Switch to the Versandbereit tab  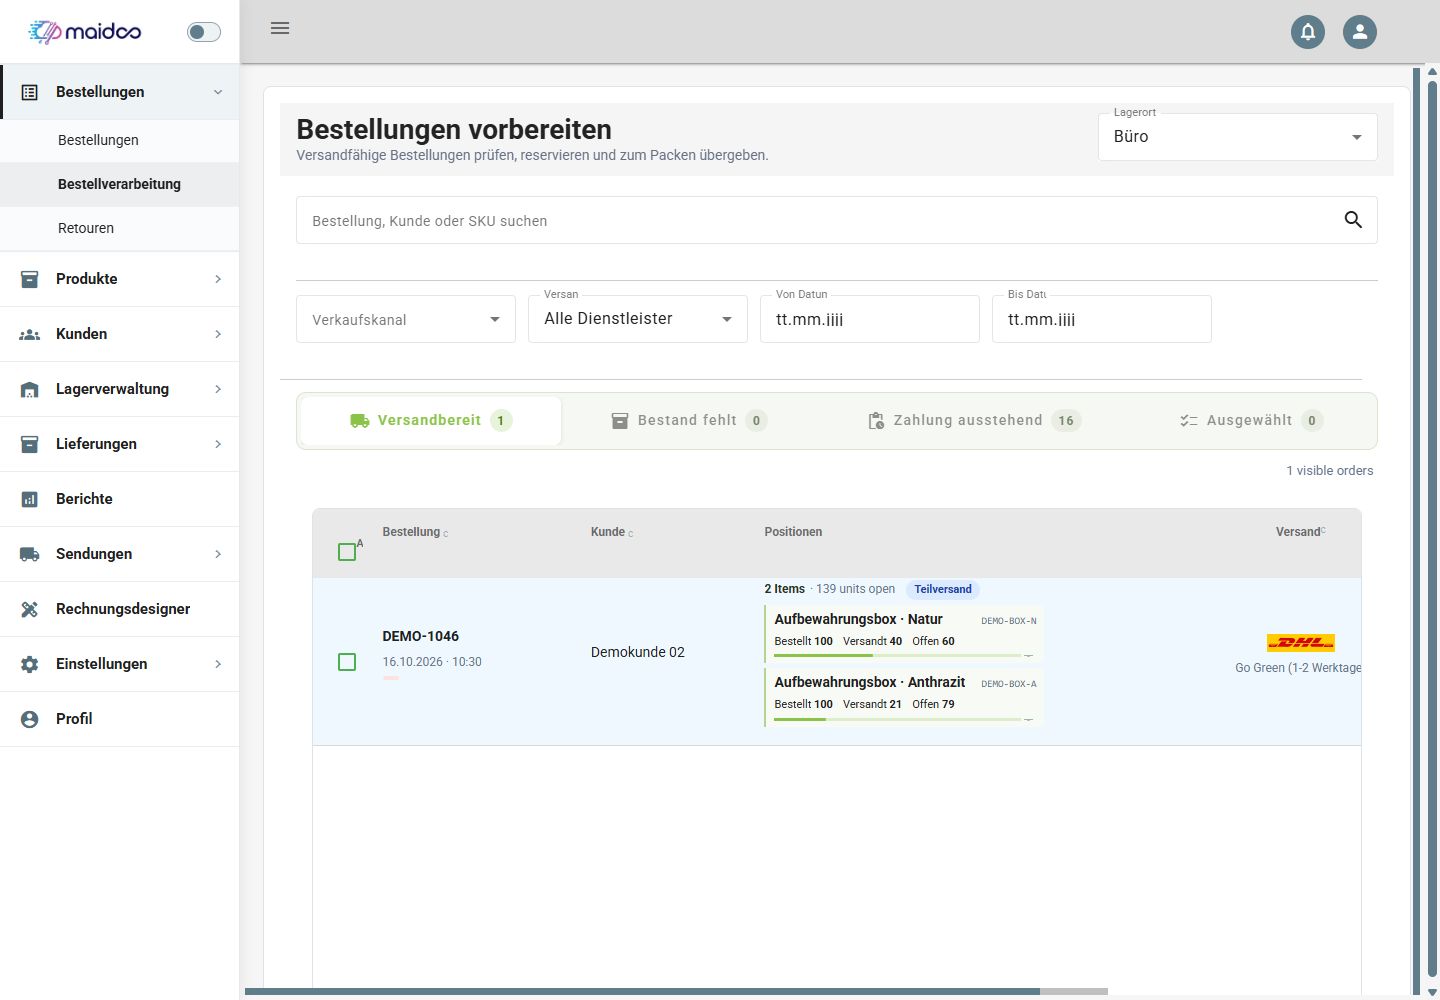coord(431,421)
